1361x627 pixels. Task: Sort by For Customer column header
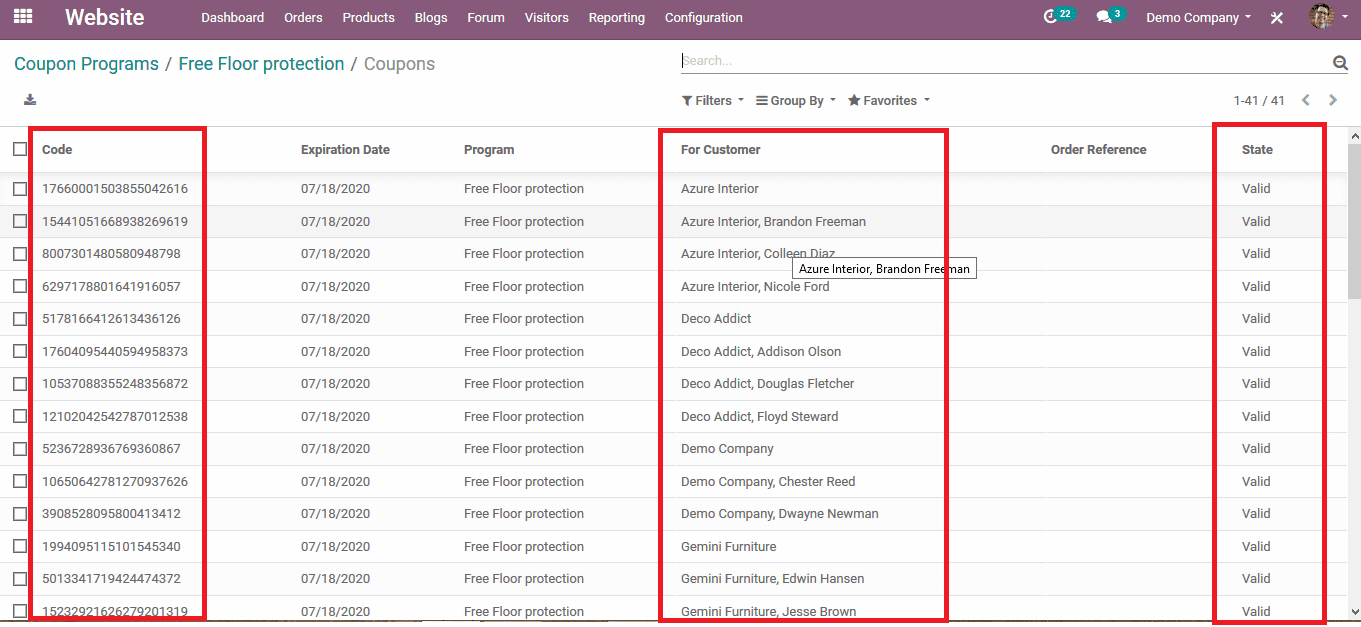721,149
